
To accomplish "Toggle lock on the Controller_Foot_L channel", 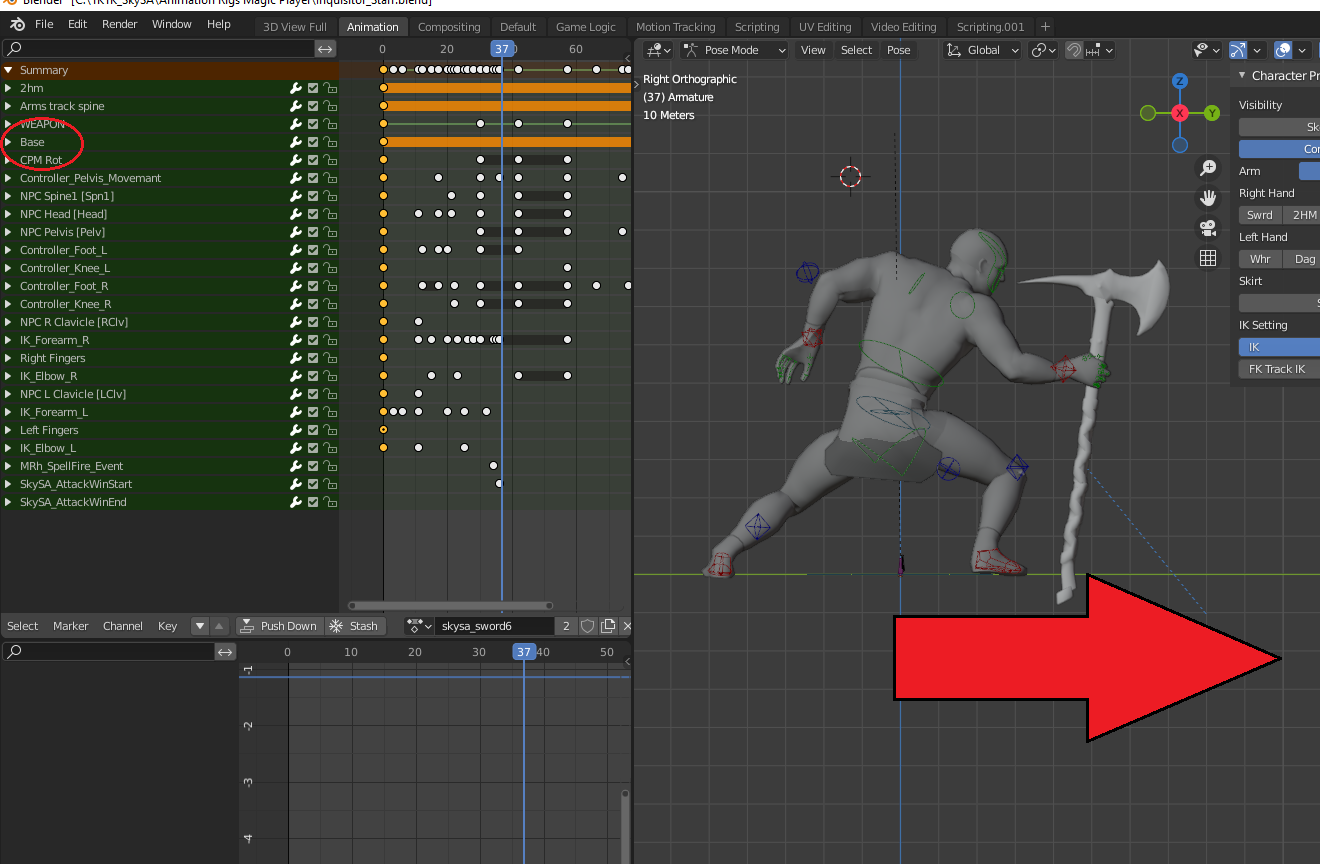I will click(x=329, y=250).
